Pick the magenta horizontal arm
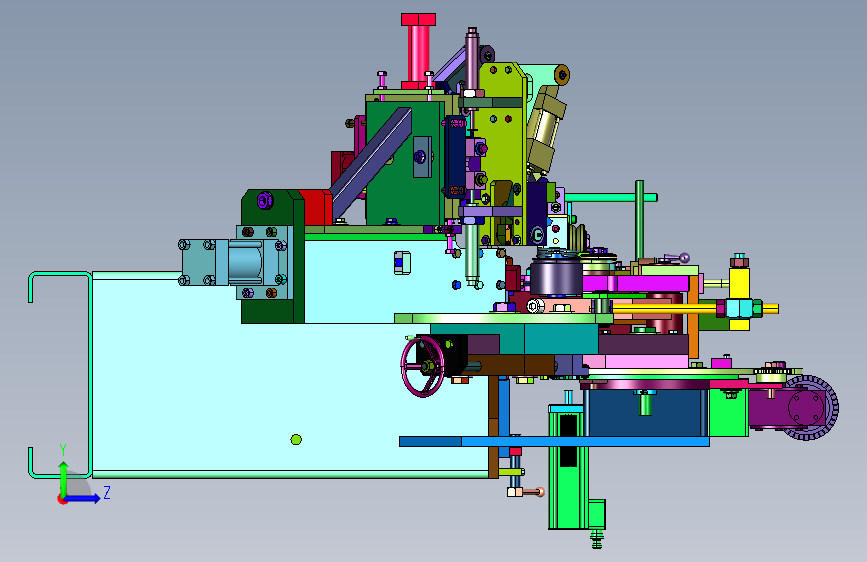Image resolution: width=867 pixels, height=562 pixels. [x=636, y=284]
